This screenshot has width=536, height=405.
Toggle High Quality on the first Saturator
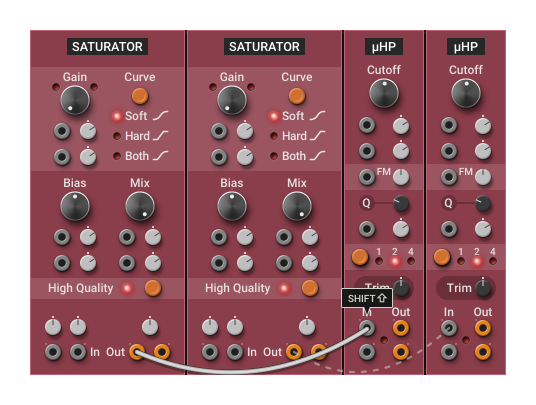point(153,288)
